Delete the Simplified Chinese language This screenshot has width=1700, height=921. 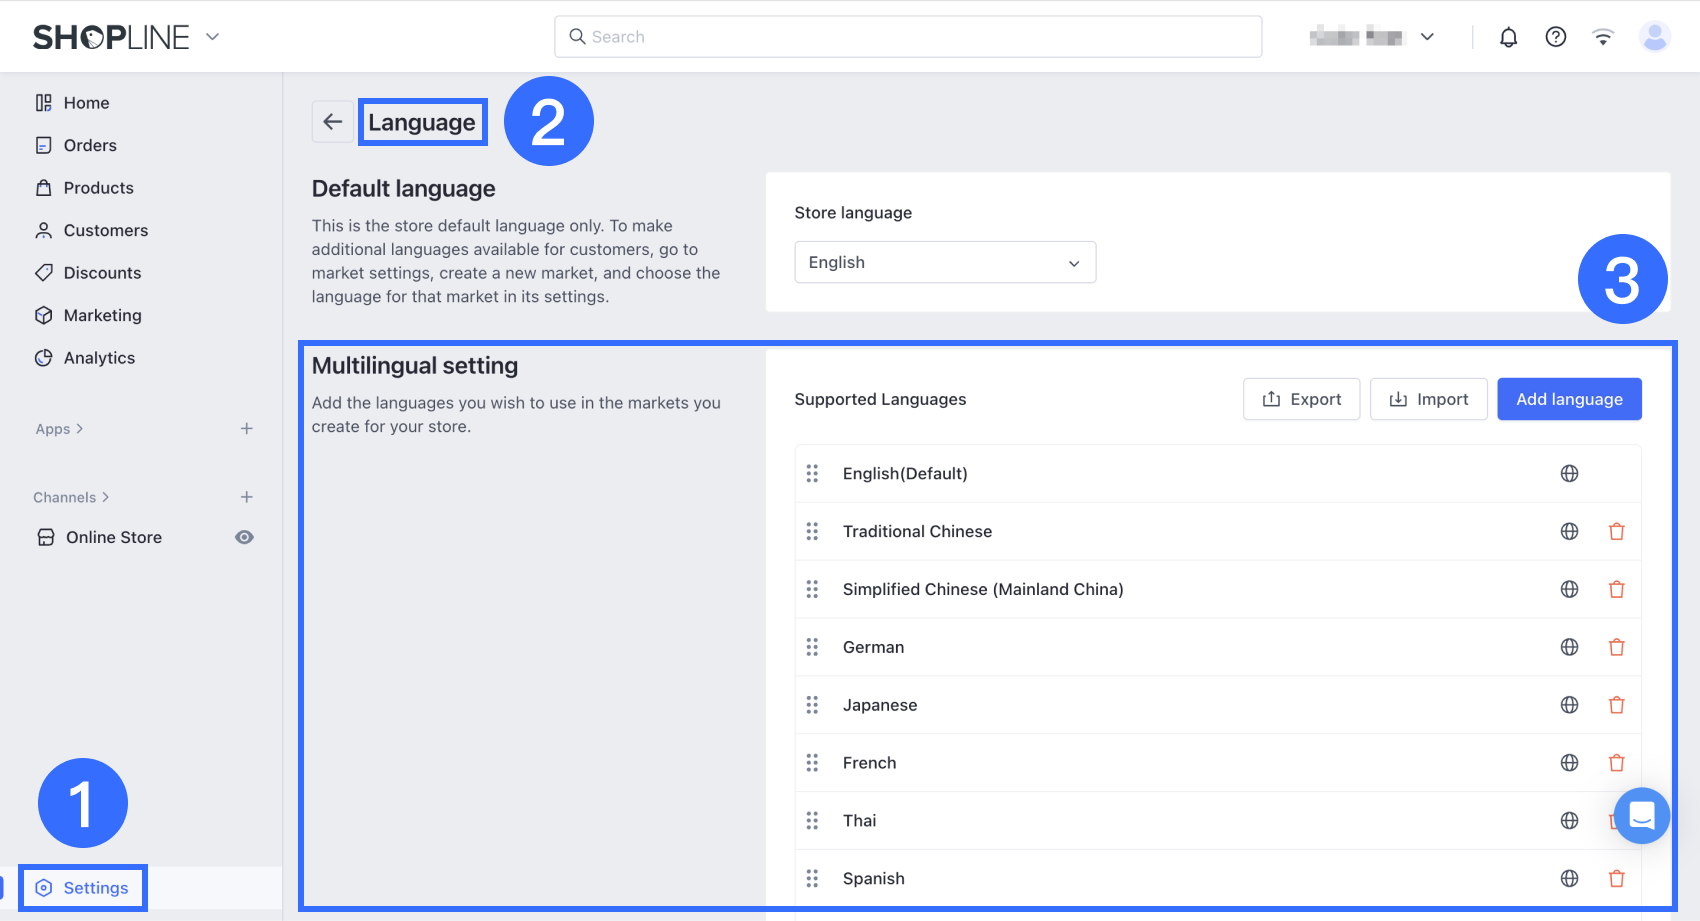[x=1617, y=590]
